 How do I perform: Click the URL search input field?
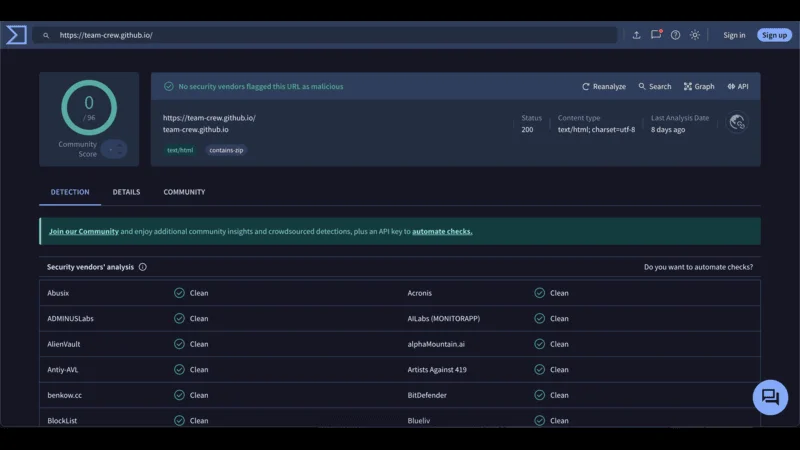click(330, 35)
